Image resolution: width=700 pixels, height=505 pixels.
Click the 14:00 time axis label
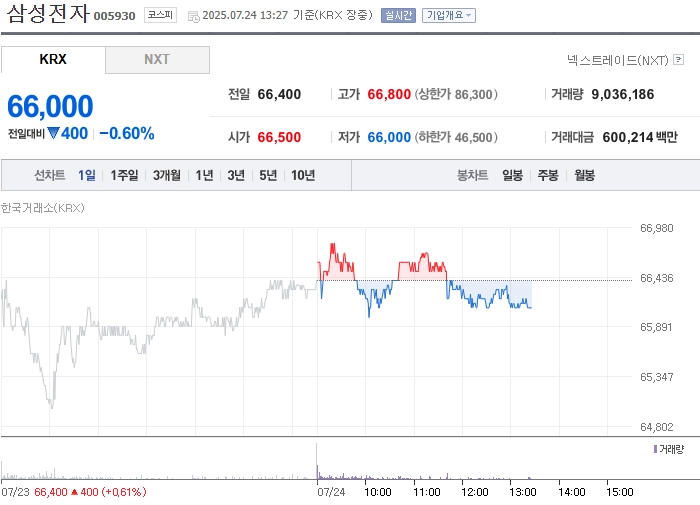pyautogui.click(x=571, y=492)
